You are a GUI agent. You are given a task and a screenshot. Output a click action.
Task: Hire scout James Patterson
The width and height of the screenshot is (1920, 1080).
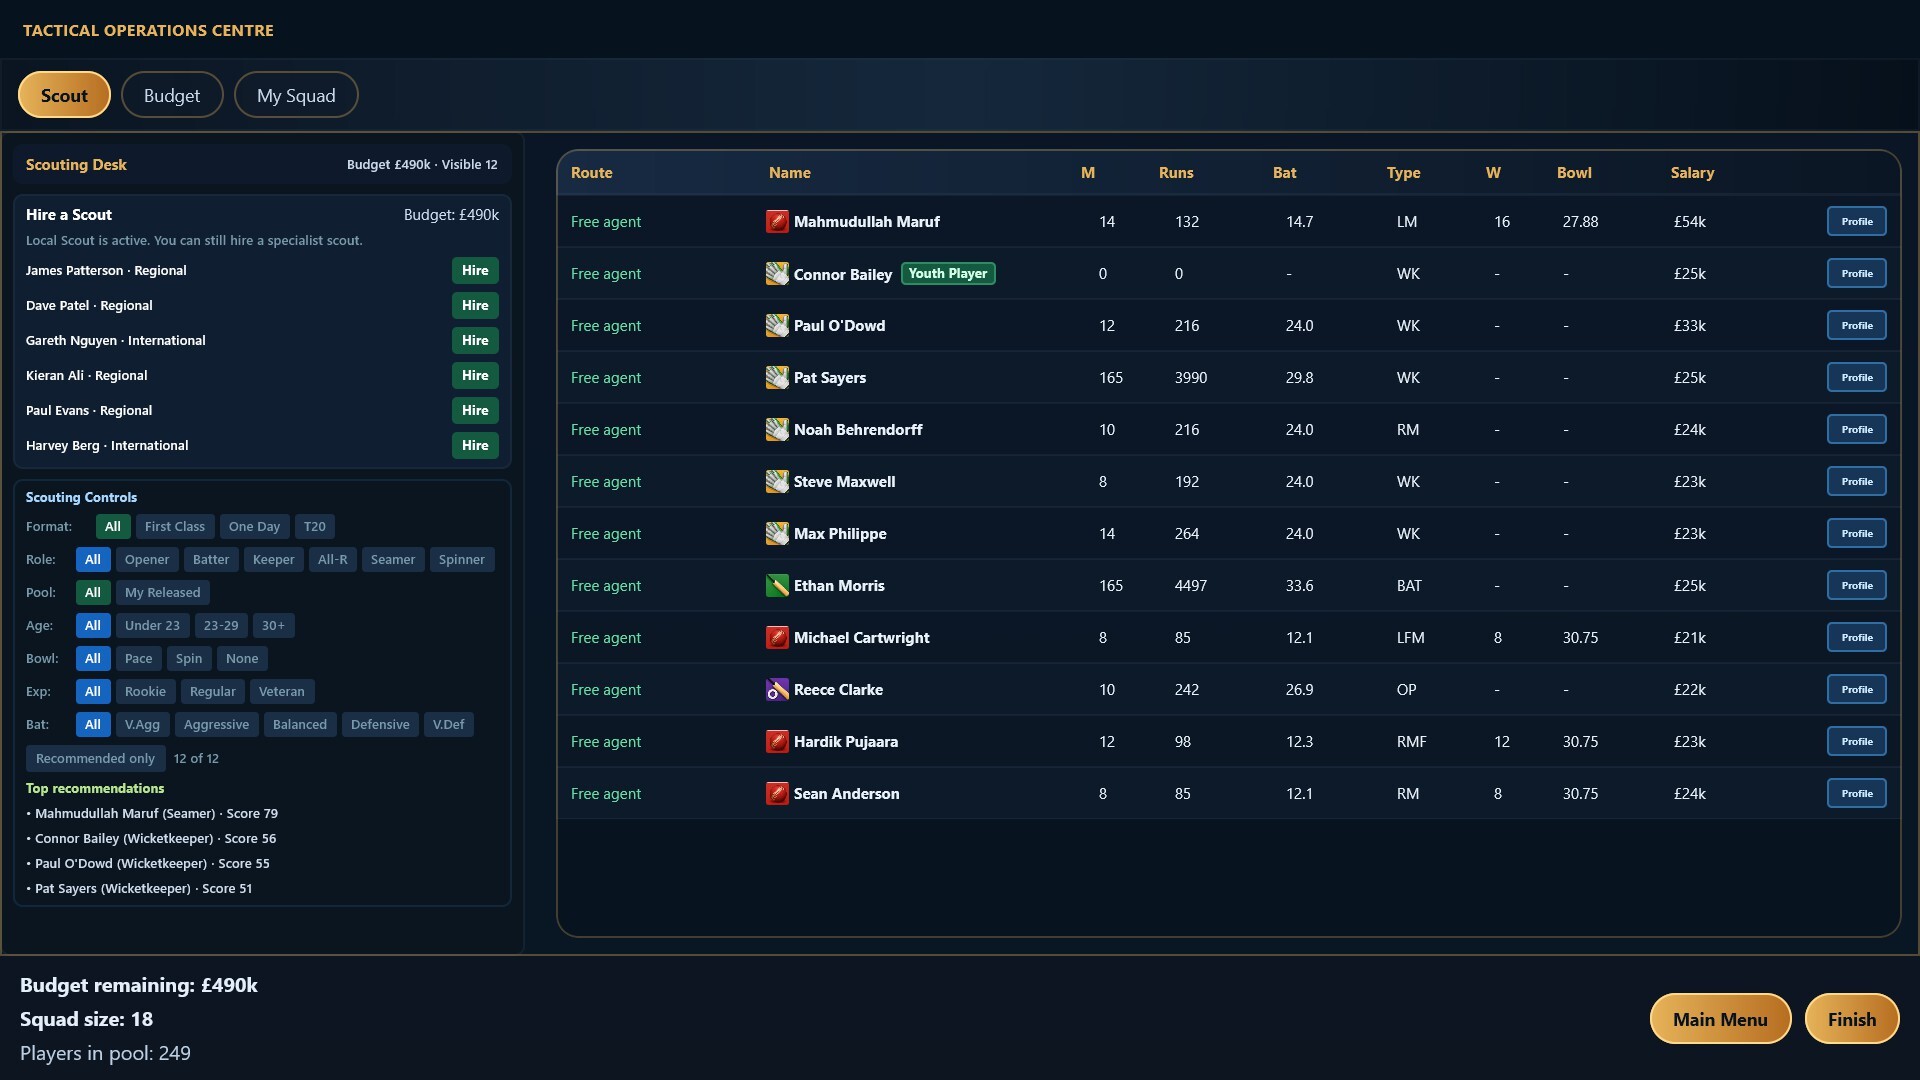[475, 271]
